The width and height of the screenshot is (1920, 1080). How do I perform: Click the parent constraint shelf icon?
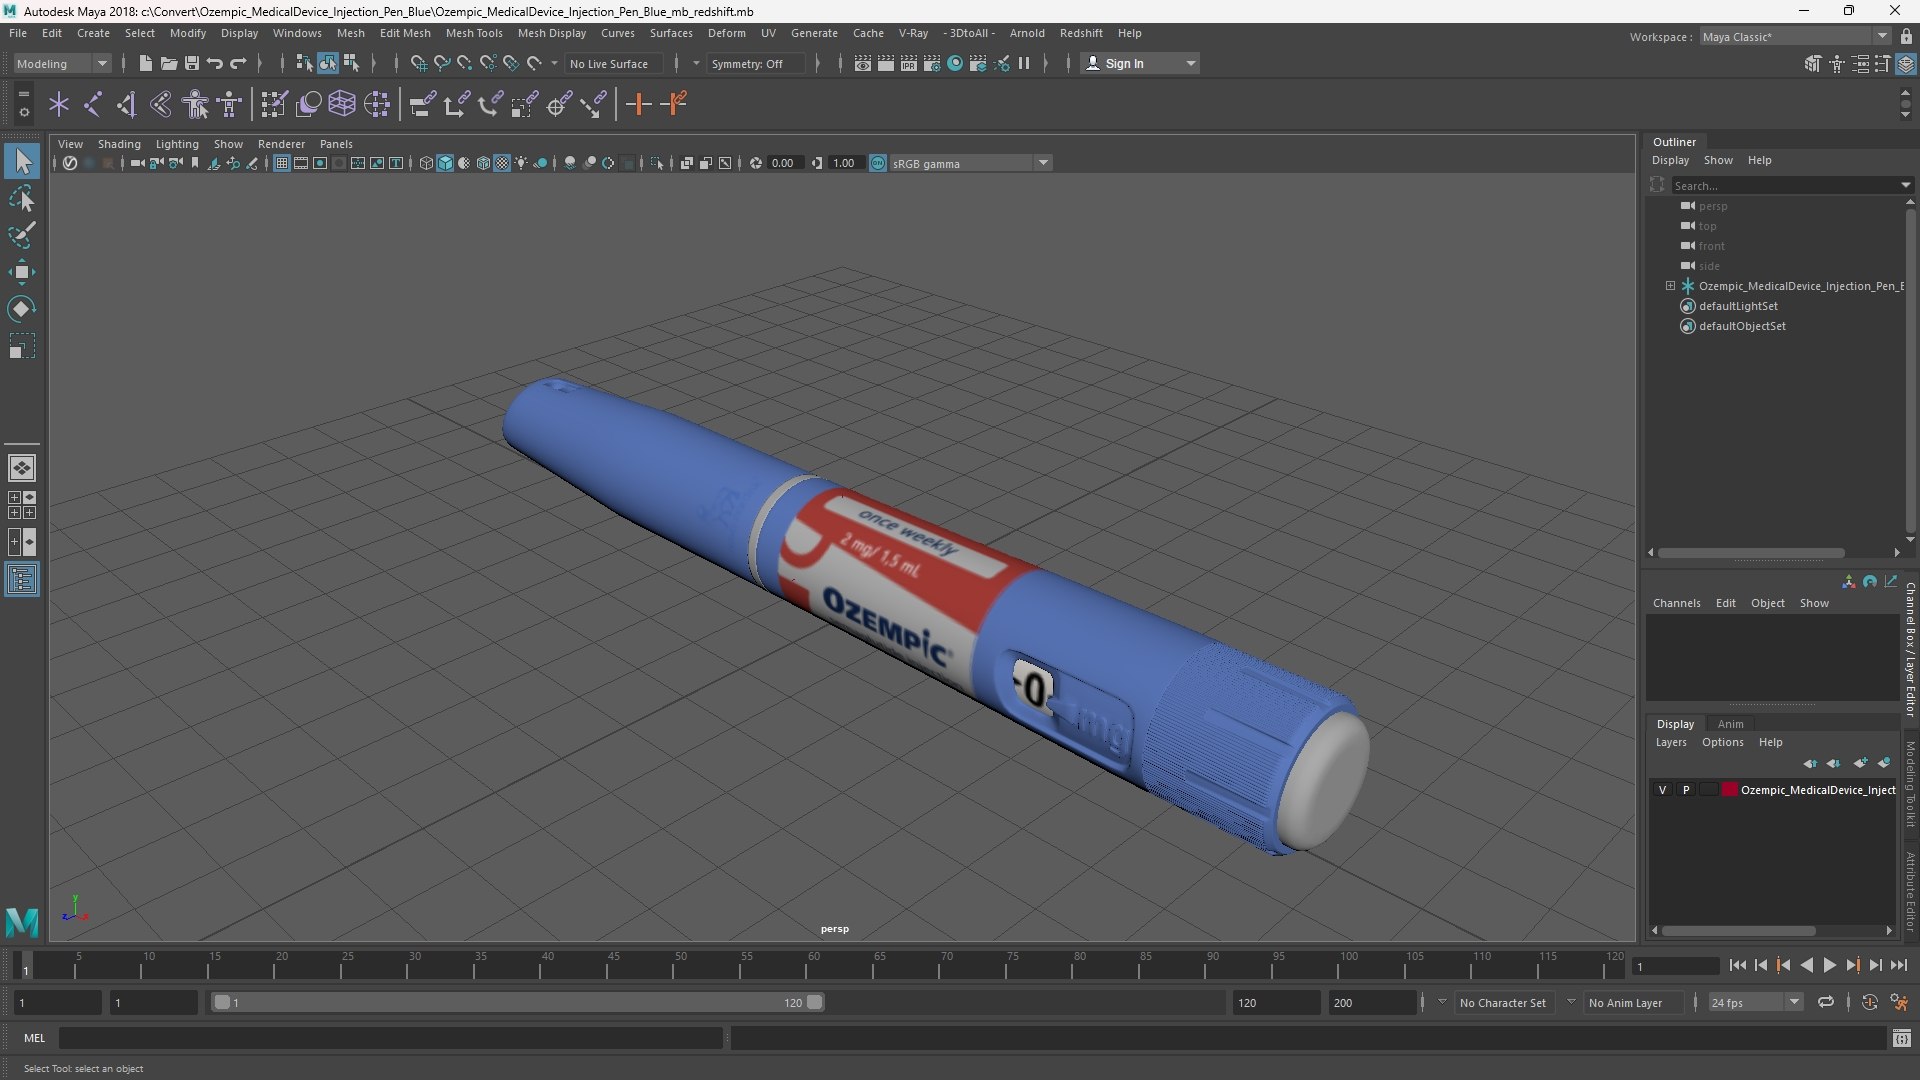[422, 104]
